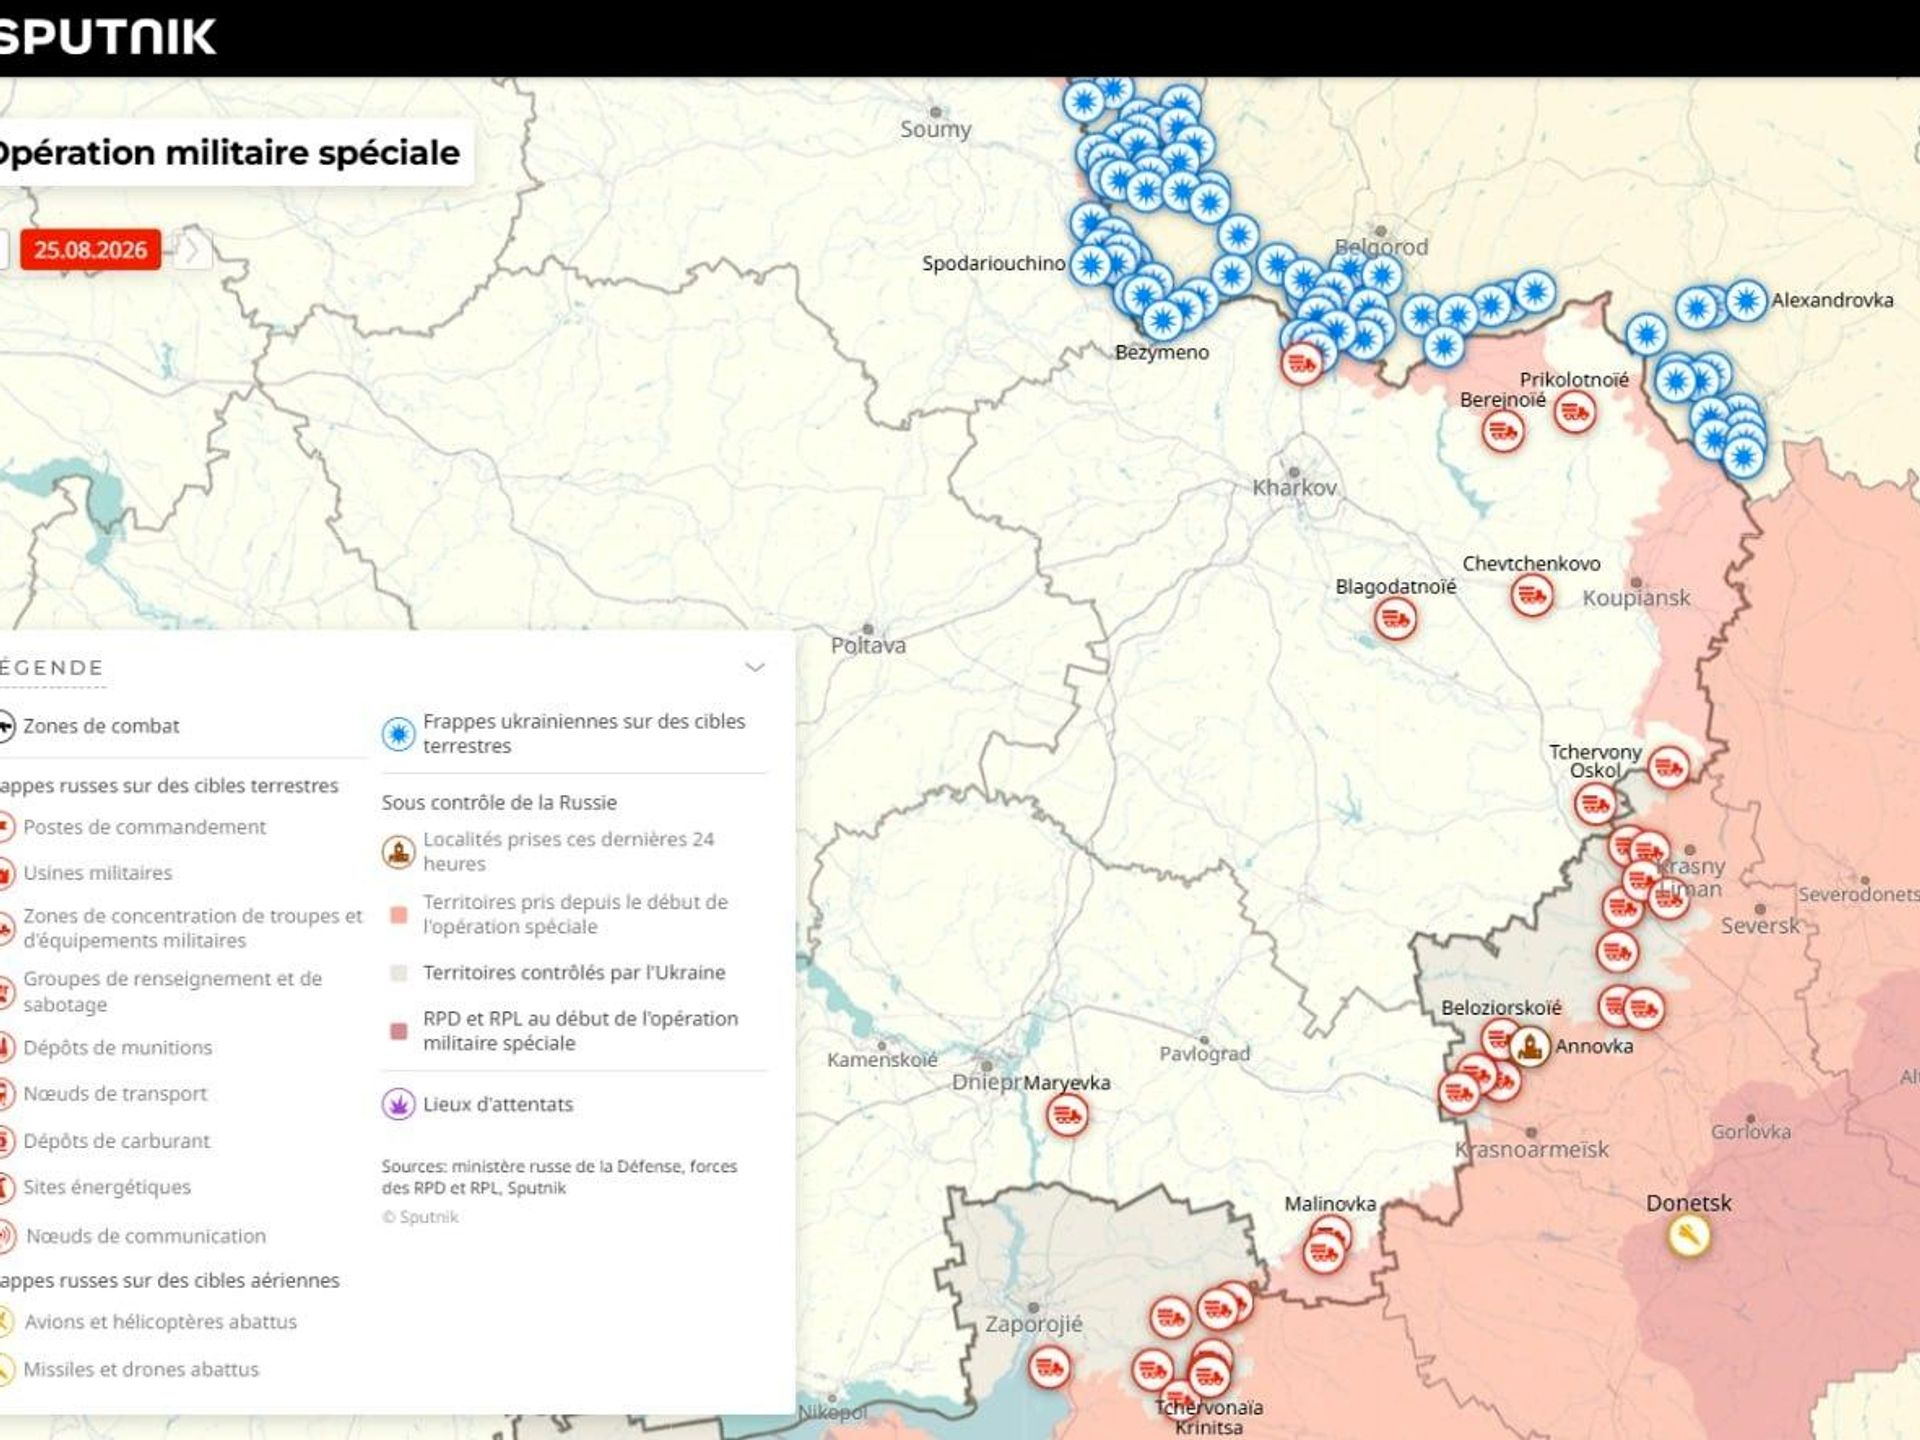Click the pink territories-taken legend swatch

[398, 915]
